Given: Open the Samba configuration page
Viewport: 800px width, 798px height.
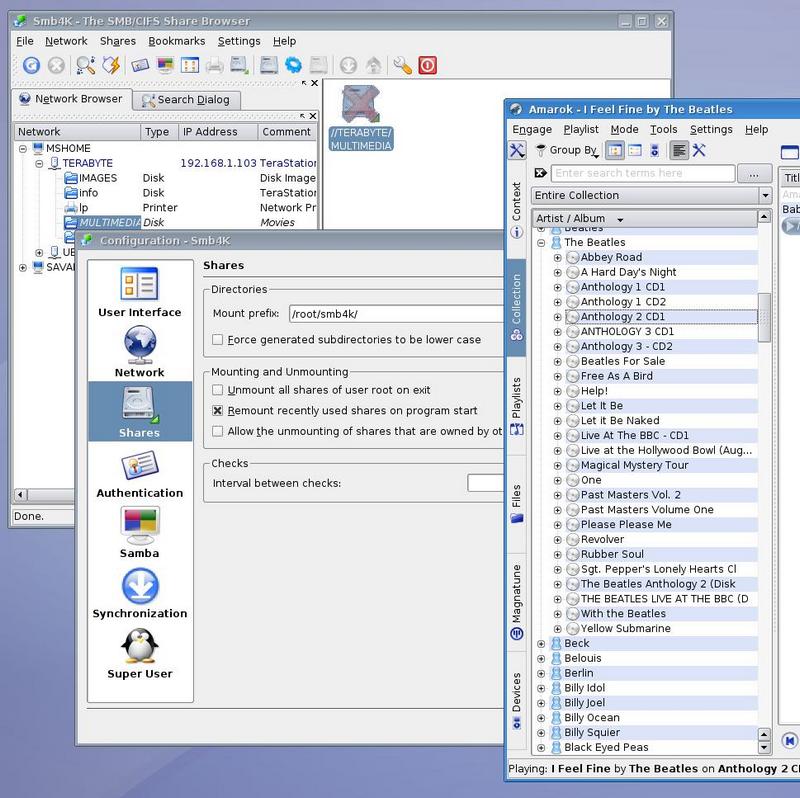Looking at the screenshot, I should [139, 533].
